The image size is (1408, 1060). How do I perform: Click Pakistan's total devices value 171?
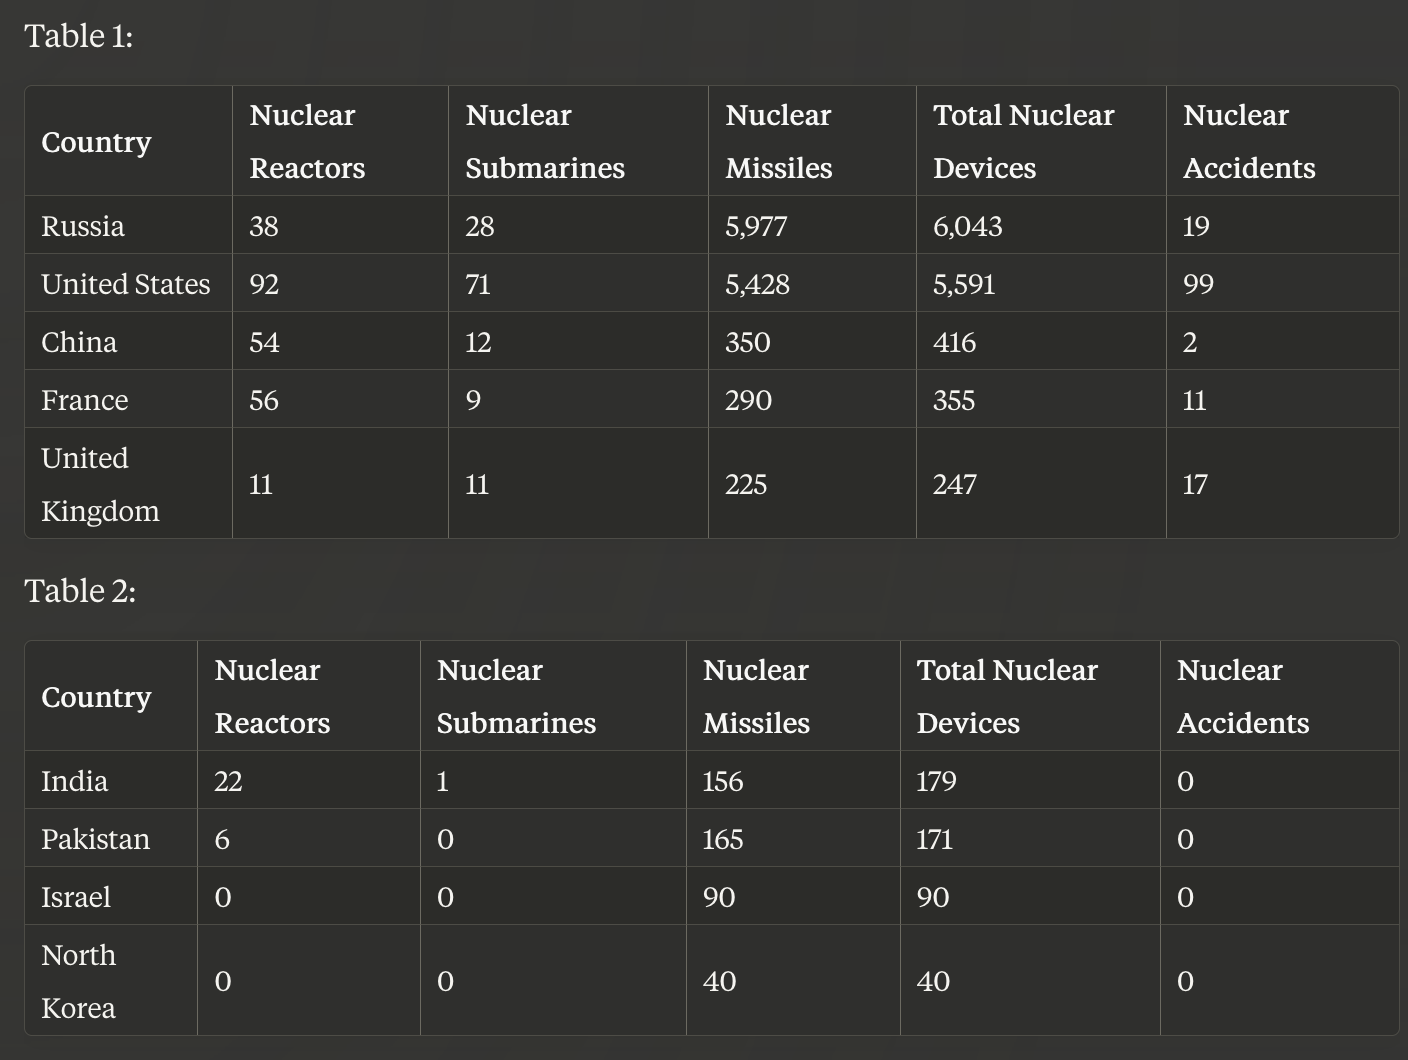tap(935, 839)
